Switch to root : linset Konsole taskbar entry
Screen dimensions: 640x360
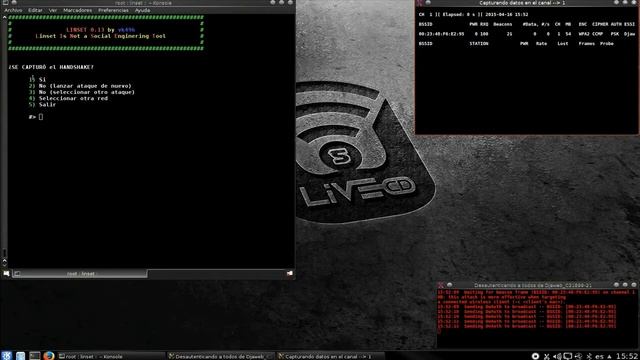[x=111, y=356]
